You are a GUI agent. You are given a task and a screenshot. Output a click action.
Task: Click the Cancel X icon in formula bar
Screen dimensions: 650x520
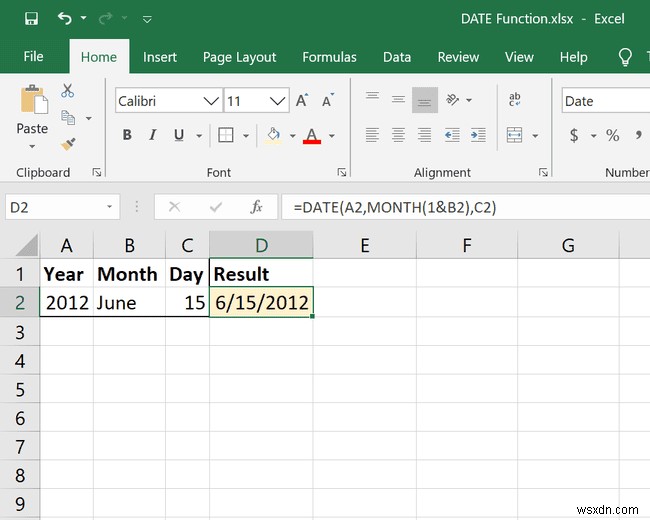point(175,207)
